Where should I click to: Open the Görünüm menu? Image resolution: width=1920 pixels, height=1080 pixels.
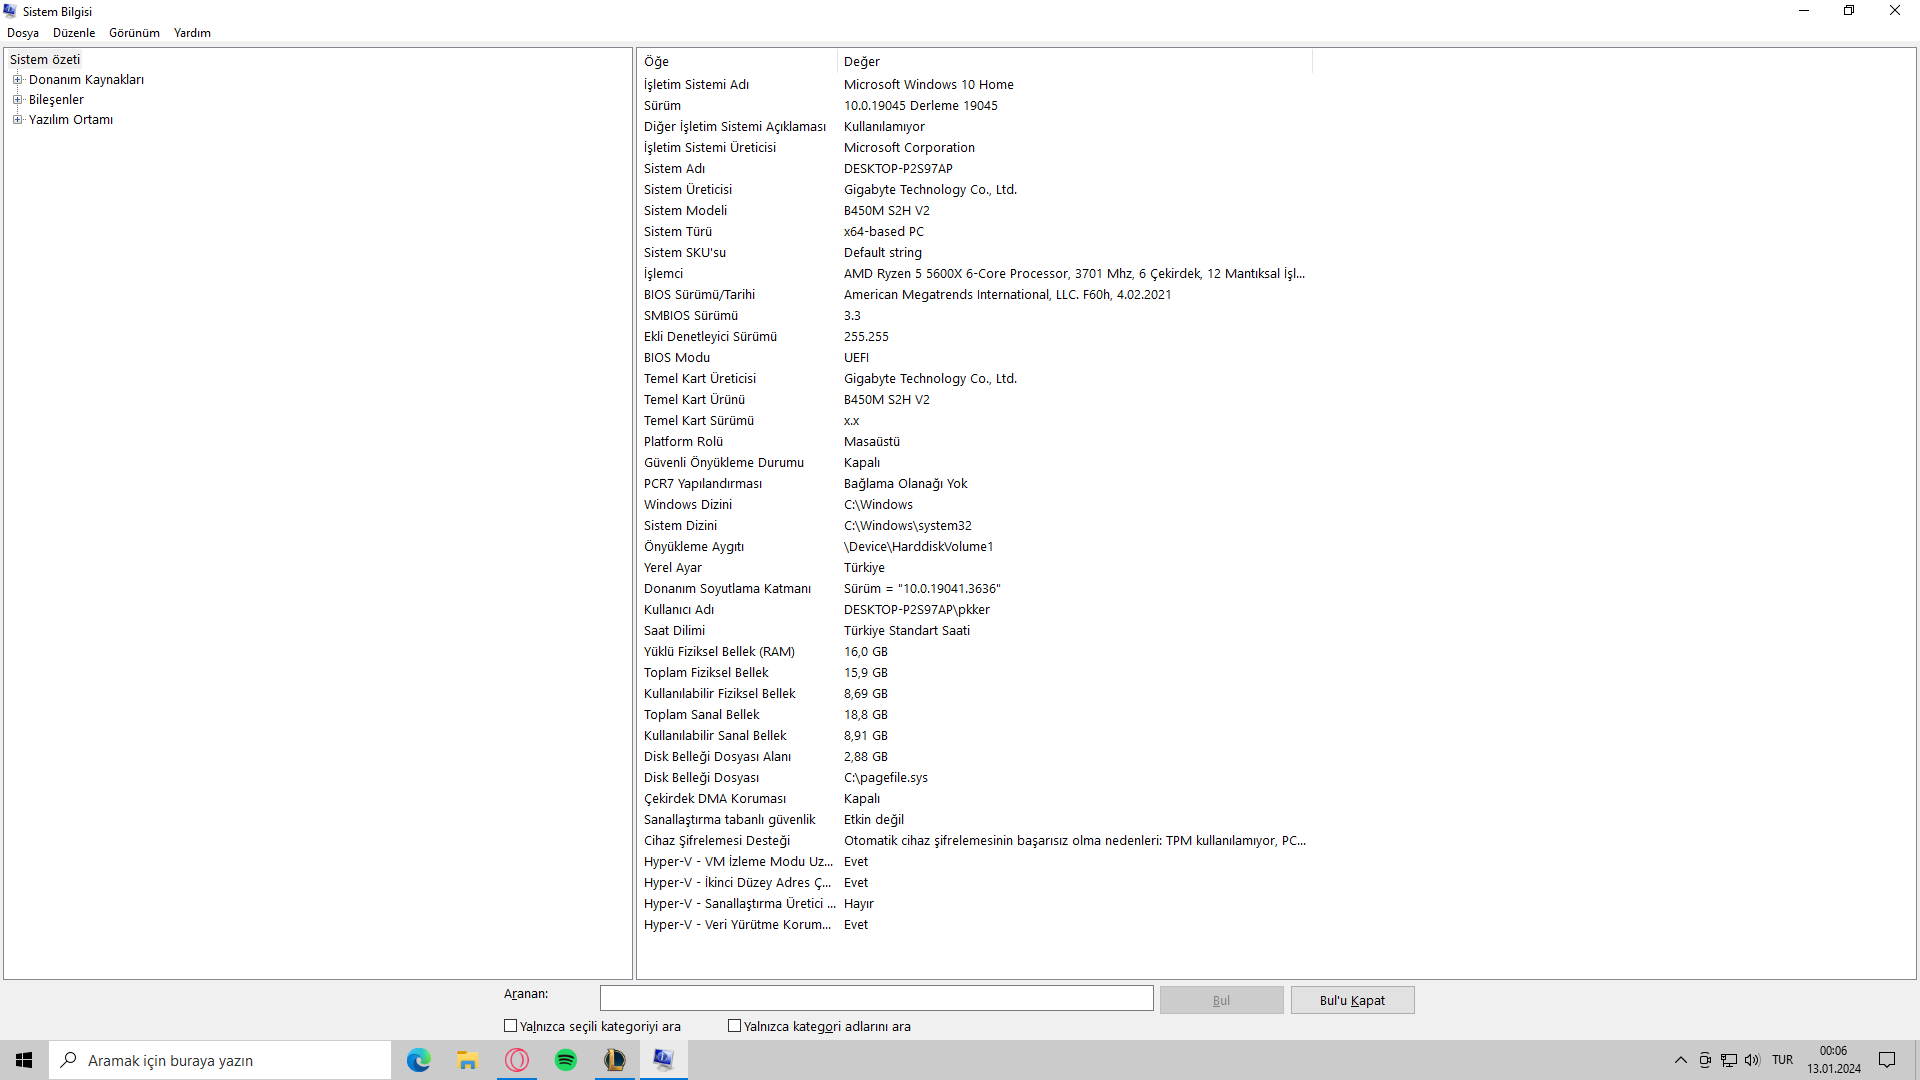134,33
